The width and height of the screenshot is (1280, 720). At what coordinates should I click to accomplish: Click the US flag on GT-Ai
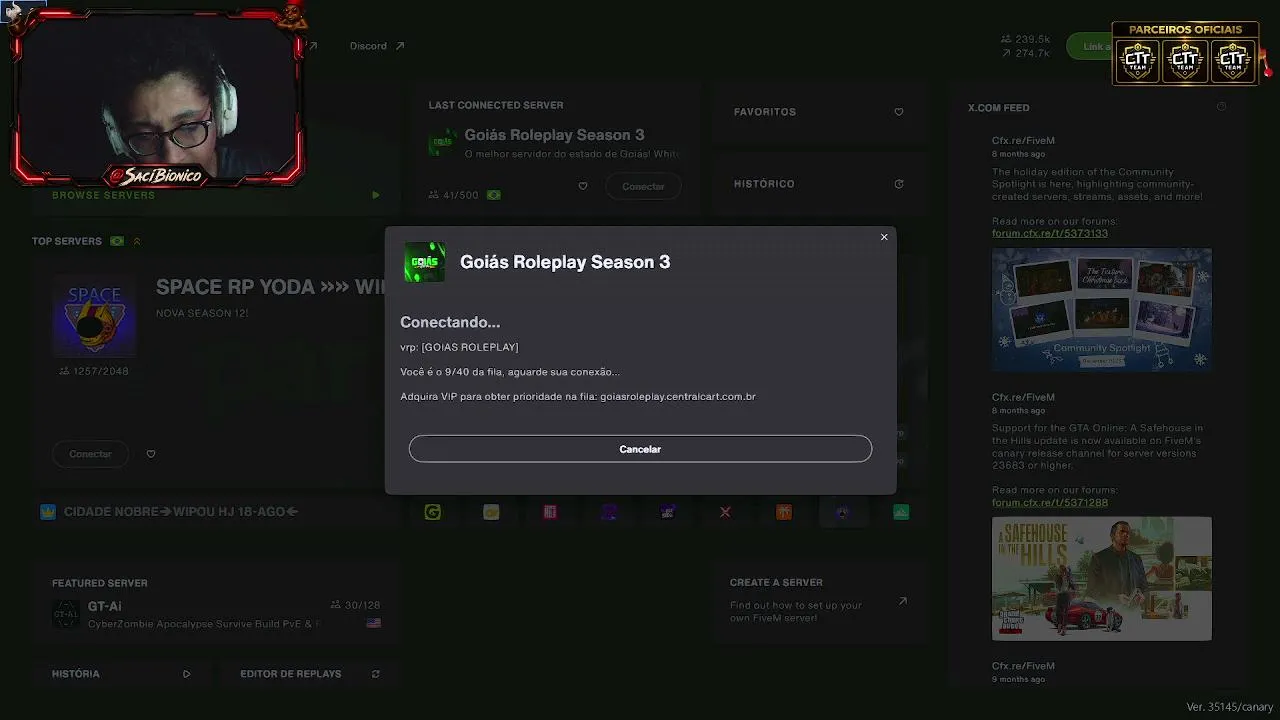click(374, 623)
